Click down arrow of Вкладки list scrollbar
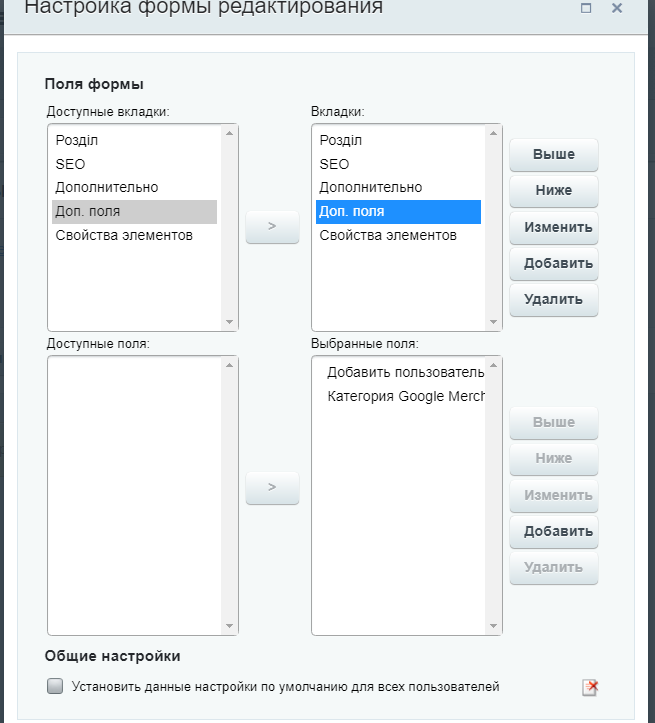This screenshot has width=655, height=723. (493, 322)
